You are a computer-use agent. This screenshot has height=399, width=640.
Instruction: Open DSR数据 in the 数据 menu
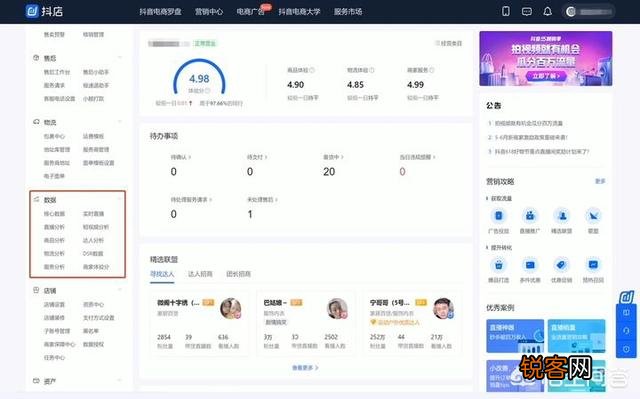pos(93,254)
